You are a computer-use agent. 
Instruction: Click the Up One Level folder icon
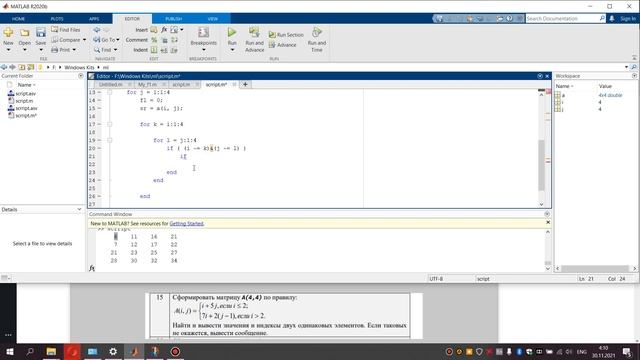[x=22, y=67]
